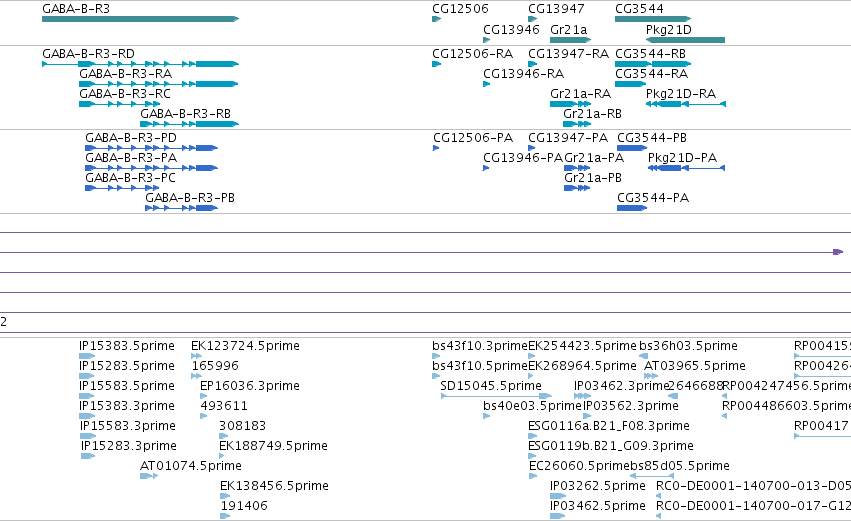Click the EP16036.3prime feature label
This screenshot has width=851, height=521.
pos(250,386)
